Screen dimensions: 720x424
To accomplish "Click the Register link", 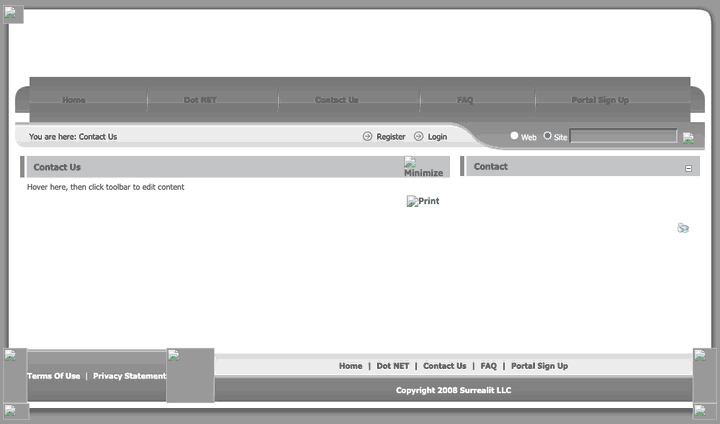I will 391,136.
